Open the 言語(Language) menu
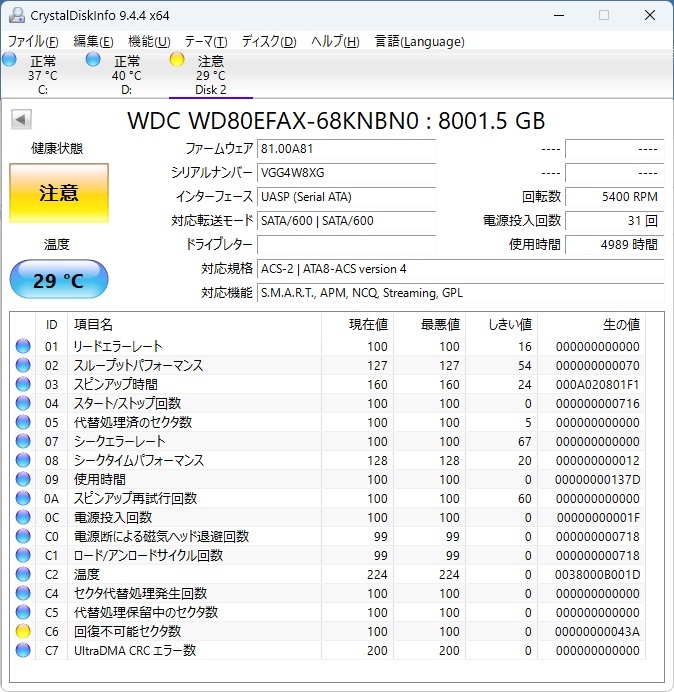The image size is (674, 692). [x=419, y=41]
